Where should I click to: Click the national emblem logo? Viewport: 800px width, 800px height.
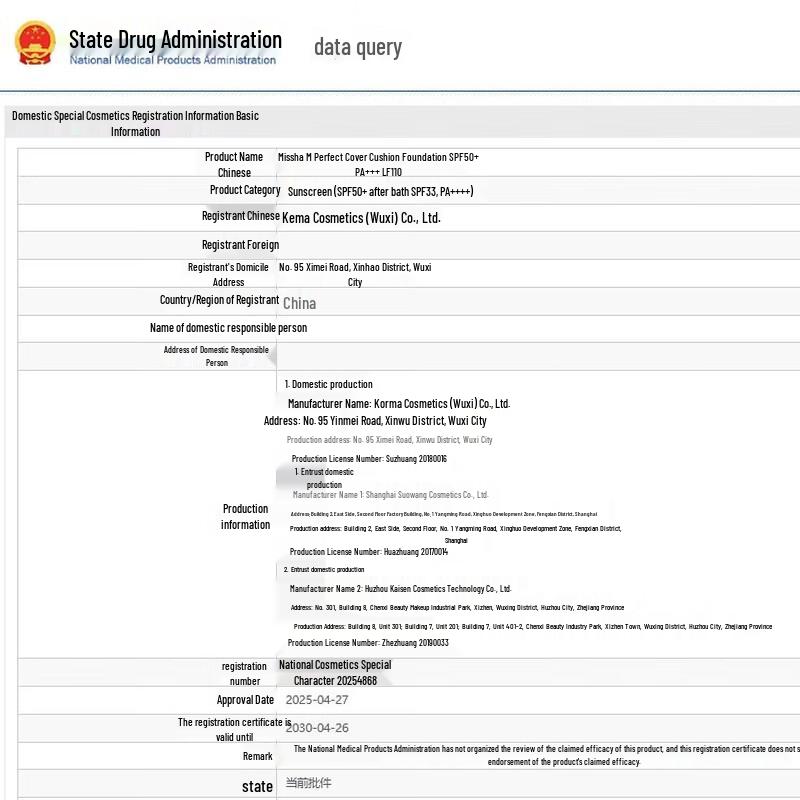35,43
